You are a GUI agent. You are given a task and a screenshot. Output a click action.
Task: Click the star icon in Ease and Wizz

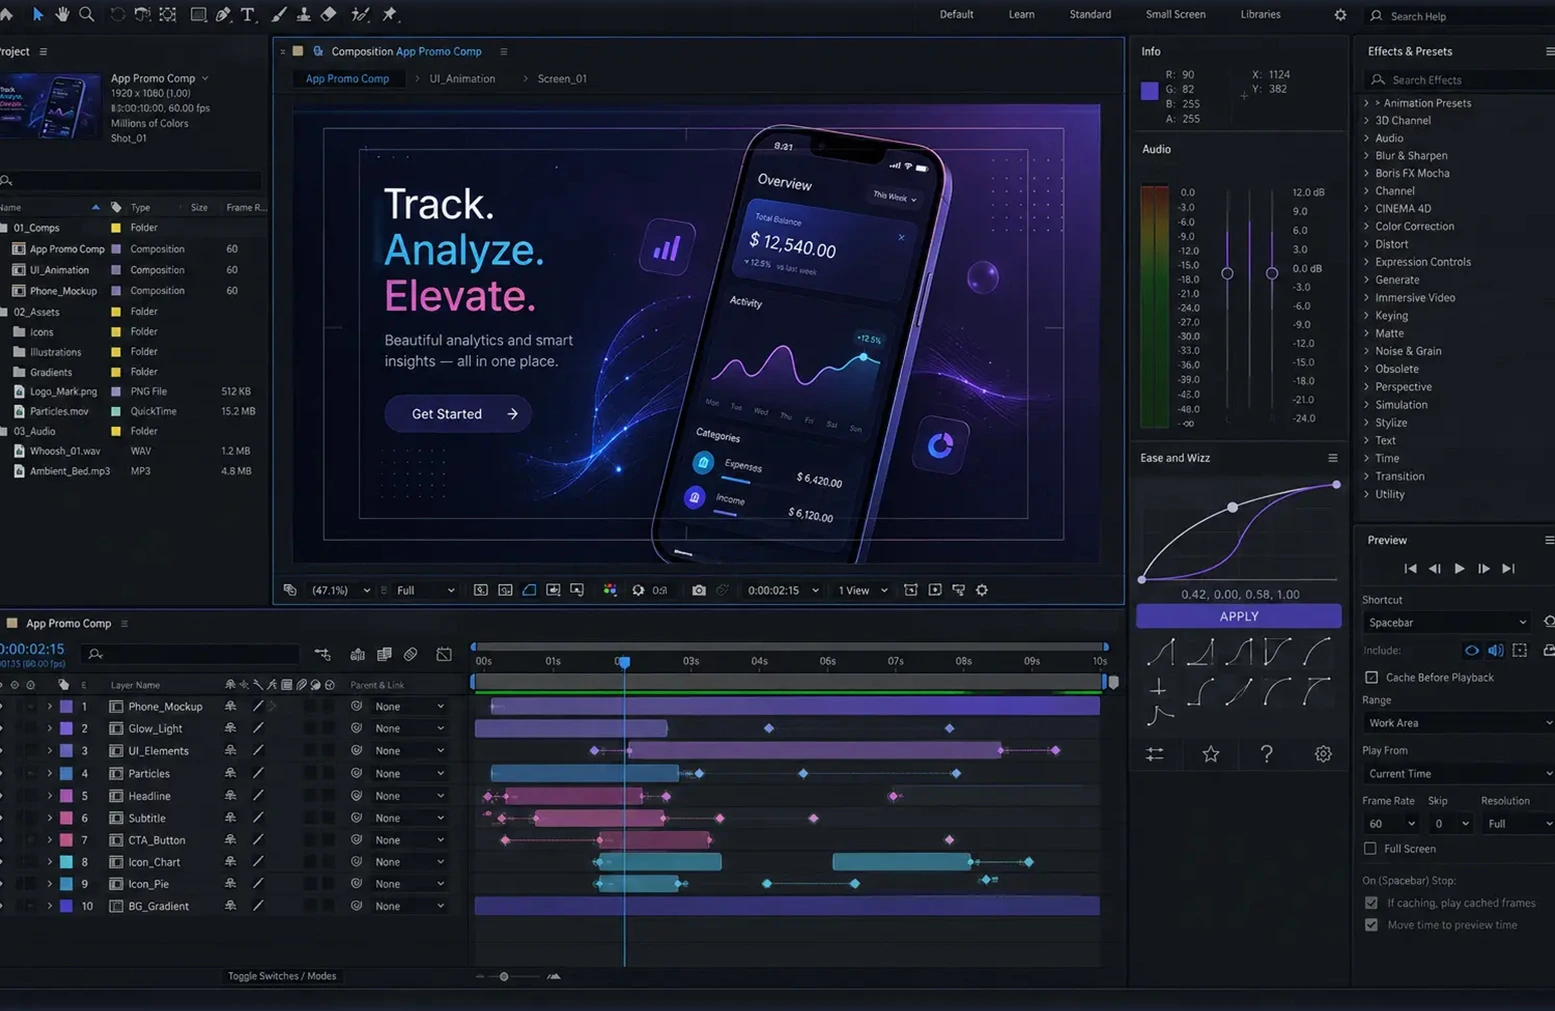[1211, 754]
